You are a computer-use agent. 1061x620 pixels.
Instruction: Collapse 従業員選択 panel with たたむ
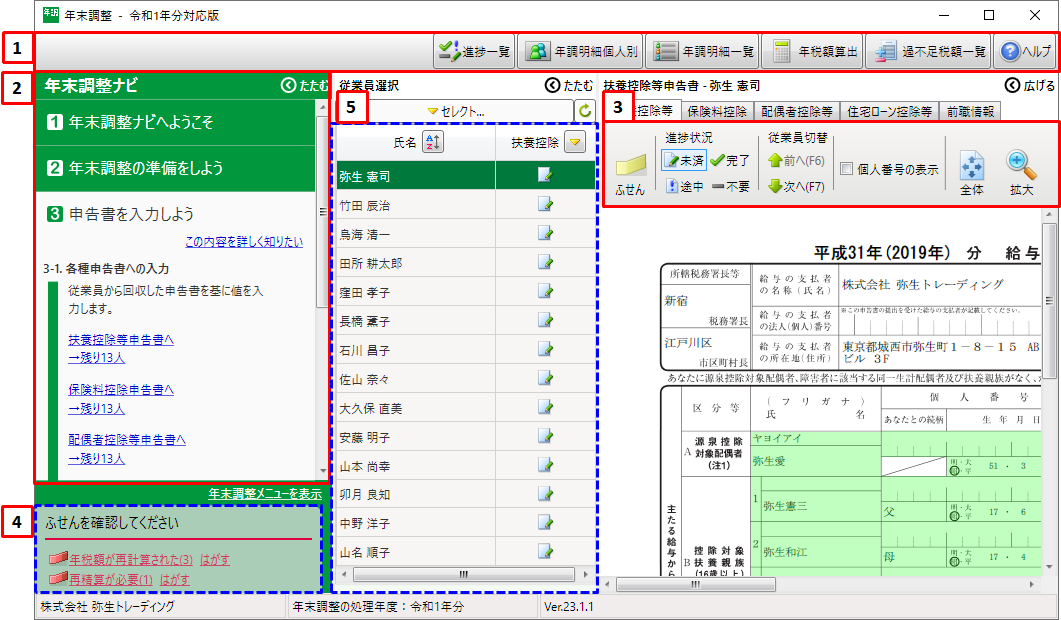point(568,85)
